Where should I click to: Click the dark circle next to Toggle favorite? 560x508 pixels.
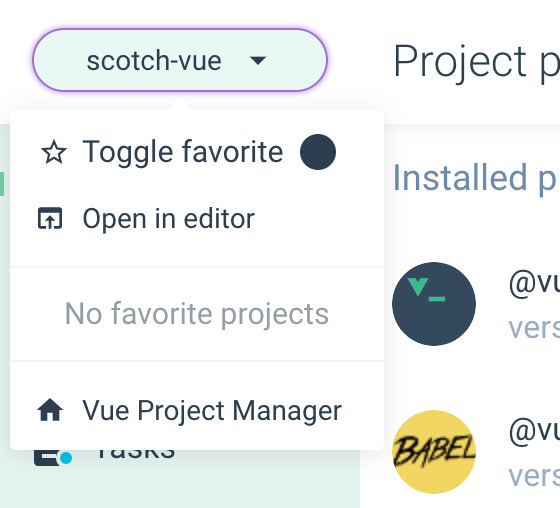point(318,152)
